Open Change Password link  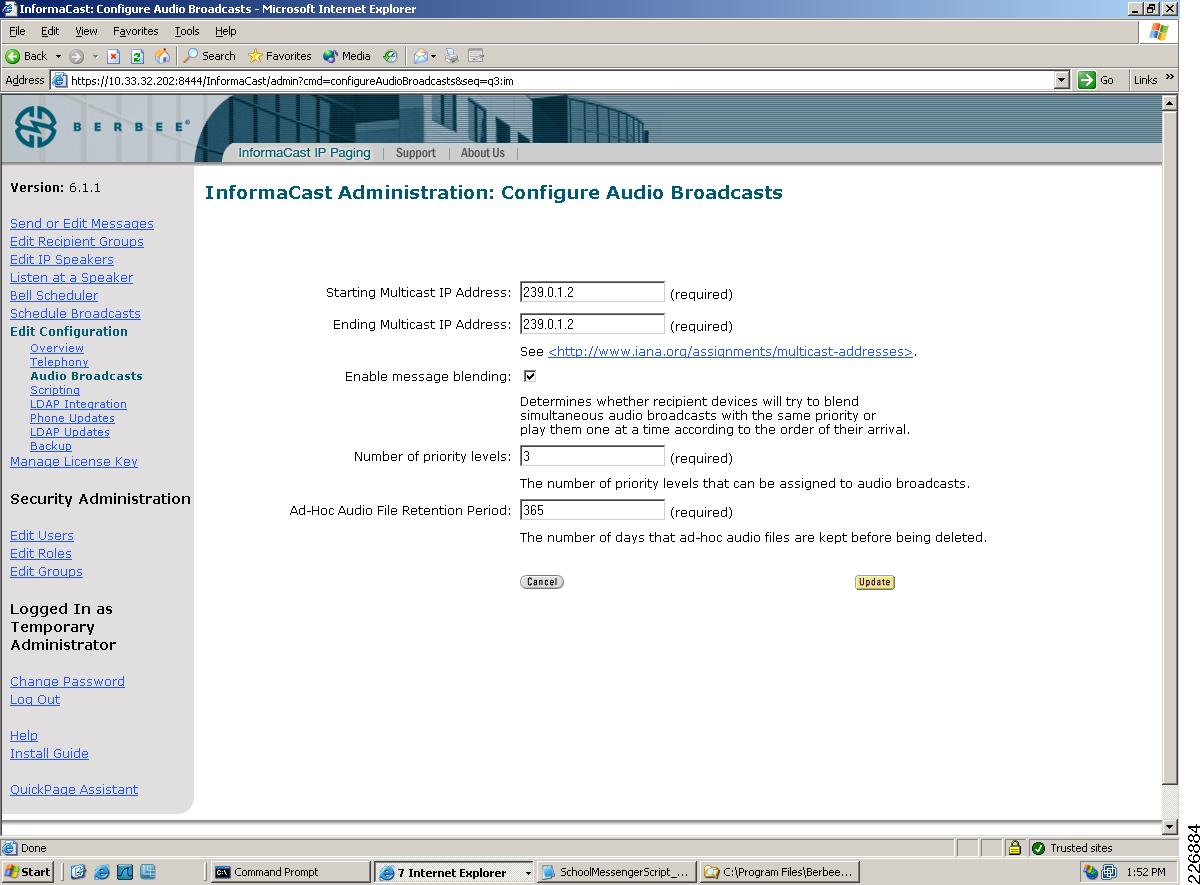pyautogui.click(x=67, y=682)
